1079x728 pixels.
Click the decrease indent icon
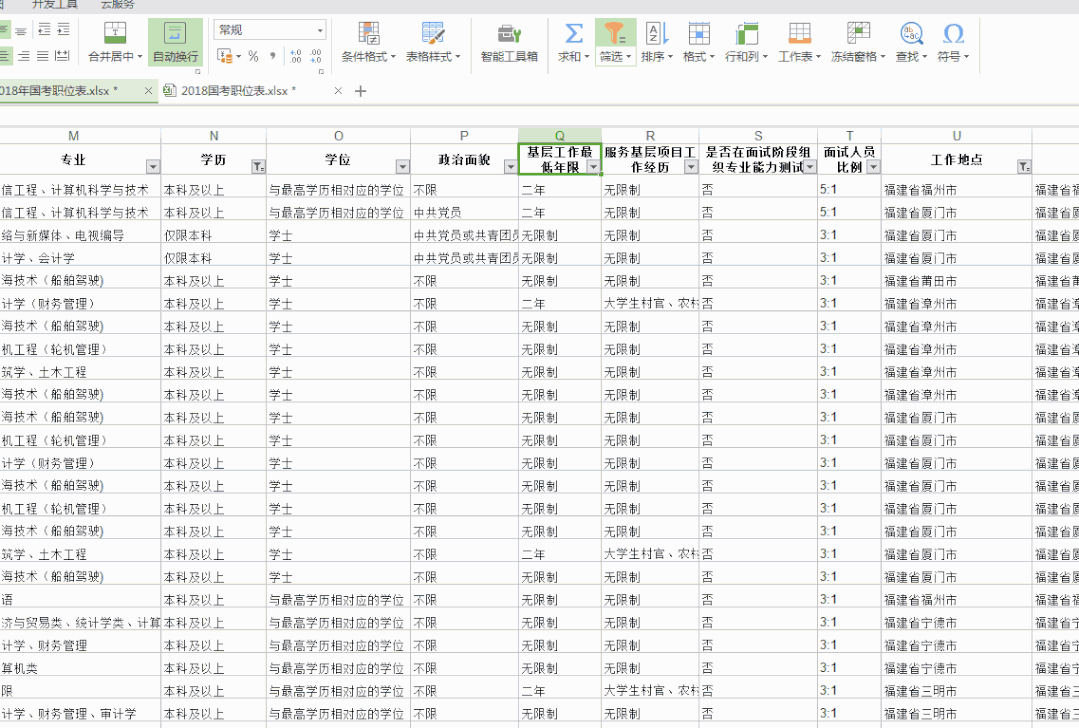(44, 30)
